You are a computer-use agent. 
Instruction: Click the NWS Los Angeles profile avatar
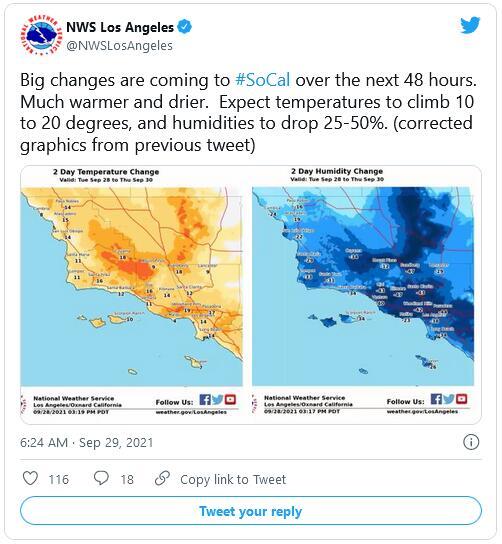(x=41, y=36)
